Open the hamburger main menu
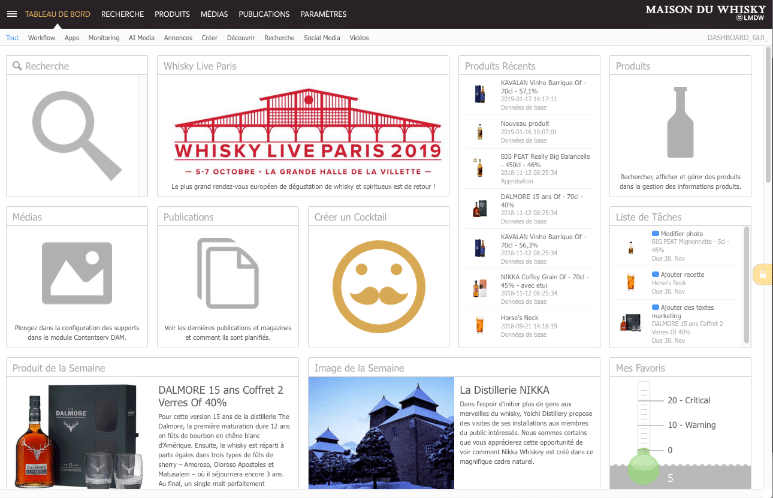Viewport: 773px width, 498px height. [x=12, y=14]
